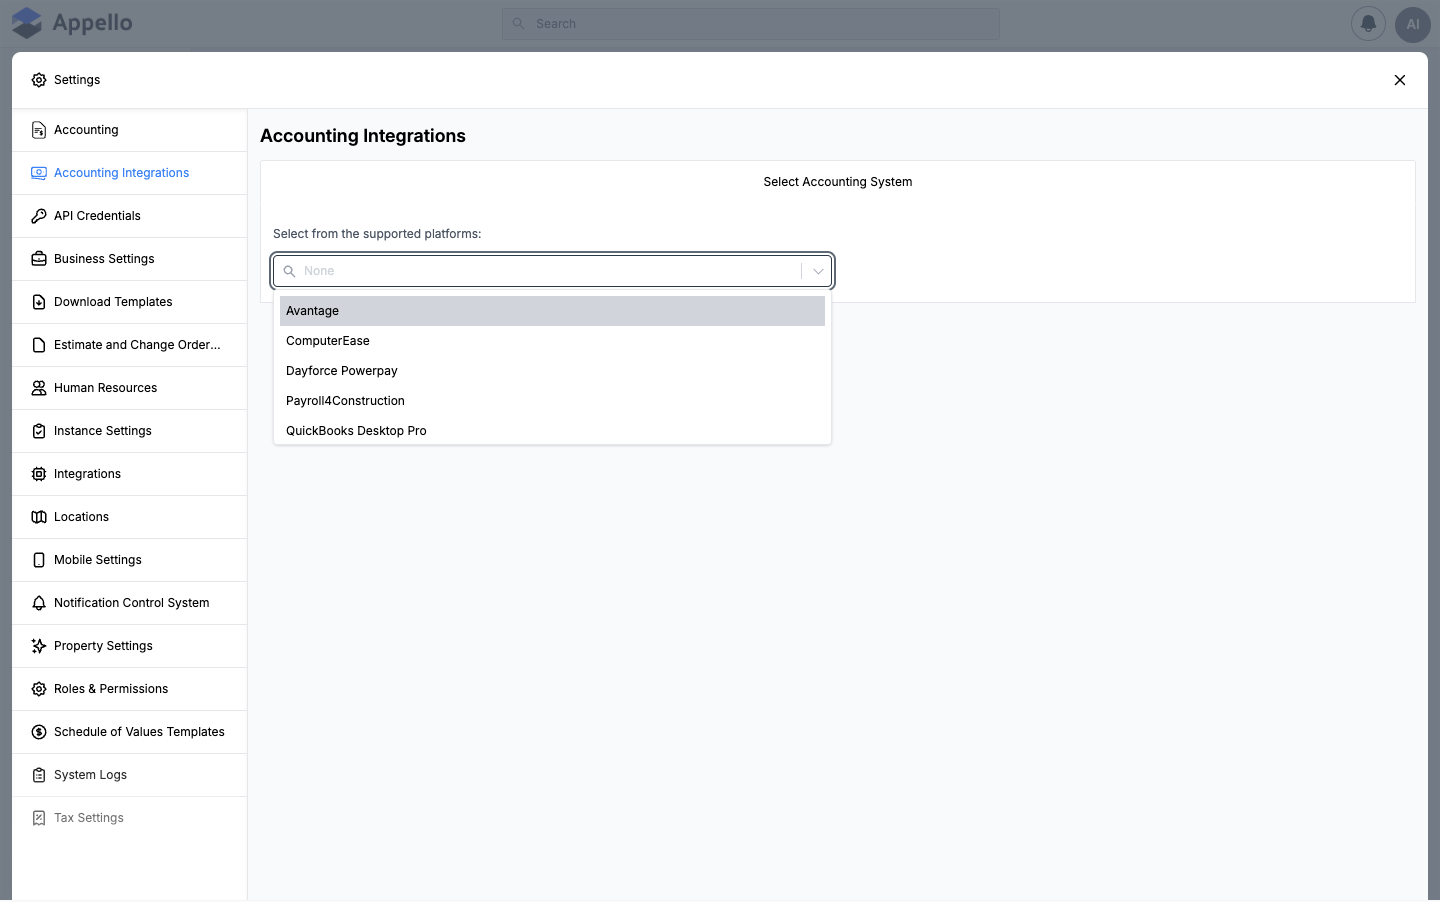
Task: Collapse the platform dropdown chevron
Action: (x=818, y=271)
